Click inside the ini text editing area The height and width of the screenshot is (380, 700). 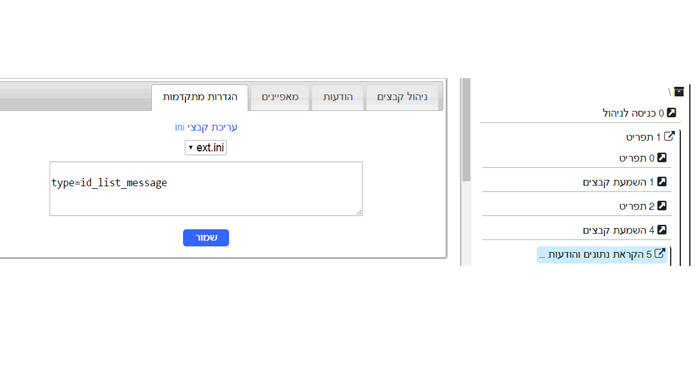coord(206,188)
